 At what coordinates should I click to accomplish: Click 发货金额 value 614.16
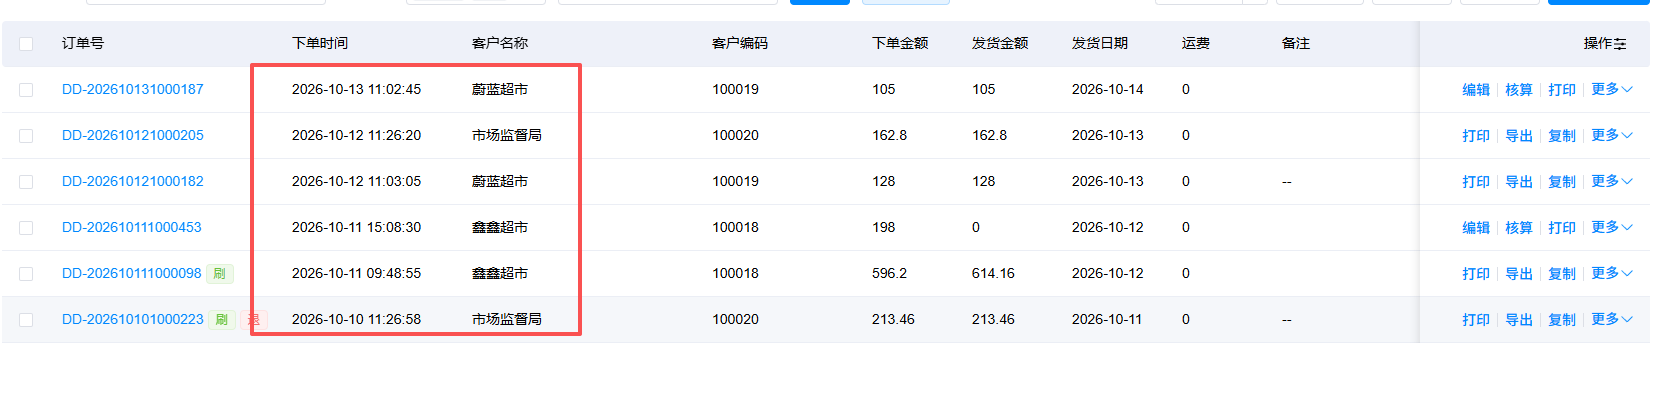tap(993, 273)
